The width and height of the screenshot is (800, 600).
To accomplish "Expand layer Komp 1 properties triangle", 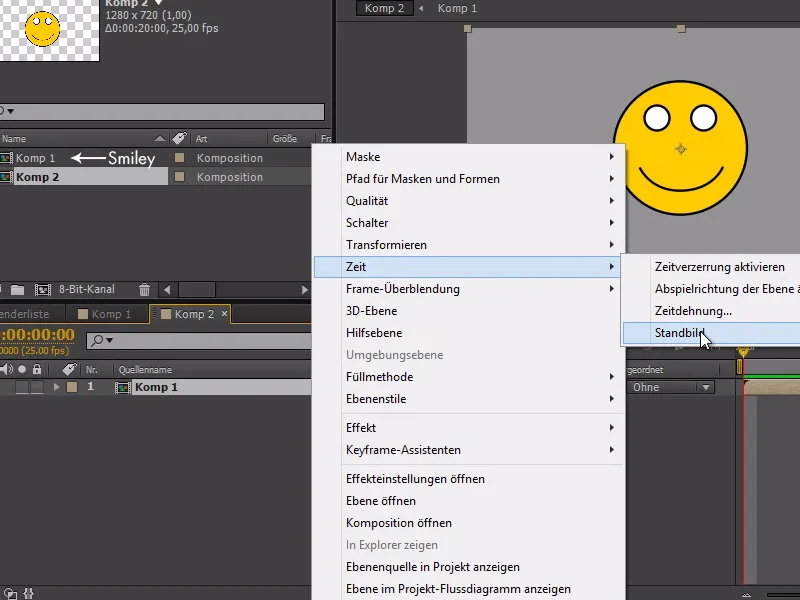I will pyautogui.click(x=56, y=387).
